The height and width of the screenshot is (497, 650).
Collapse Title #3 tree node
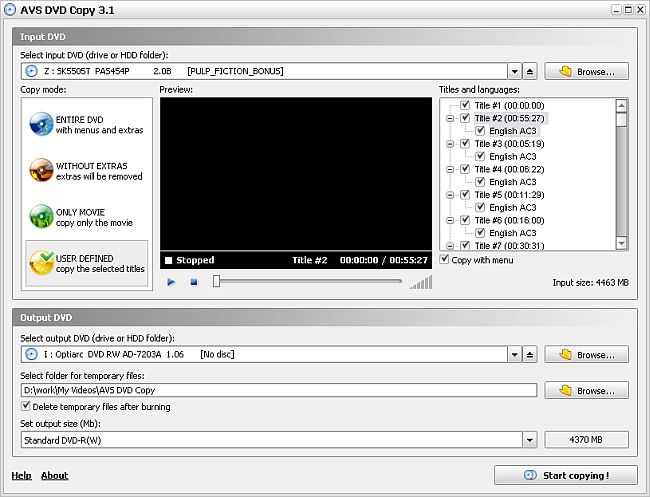click(x=450, y=144)
